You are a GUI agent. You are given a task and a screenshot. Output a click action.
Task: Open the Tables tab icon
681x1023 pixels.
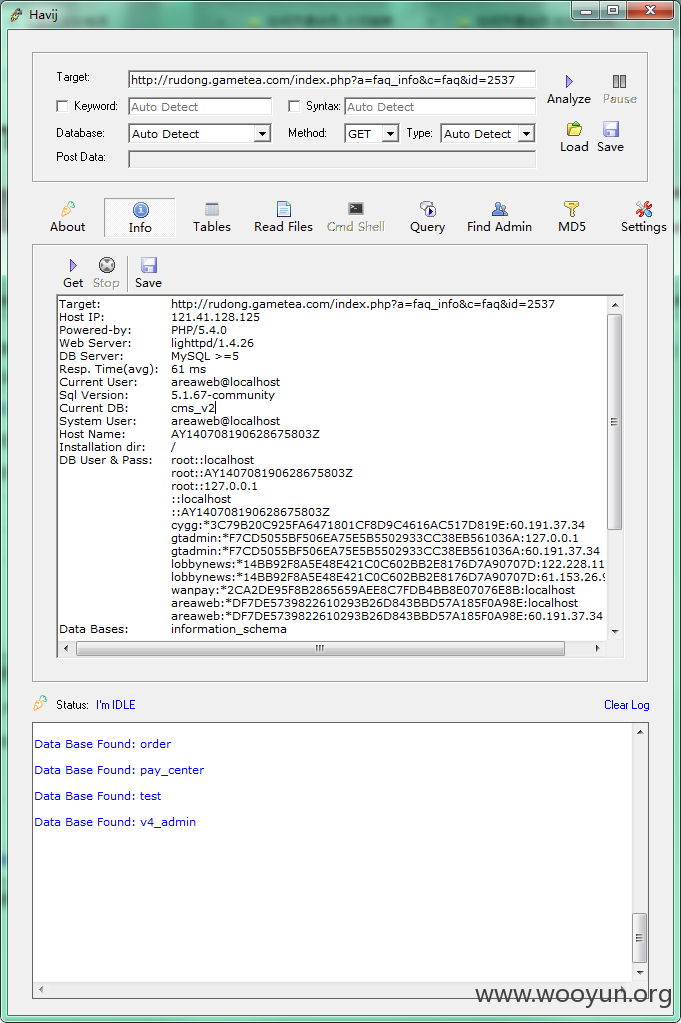click(x=212, y=209)
